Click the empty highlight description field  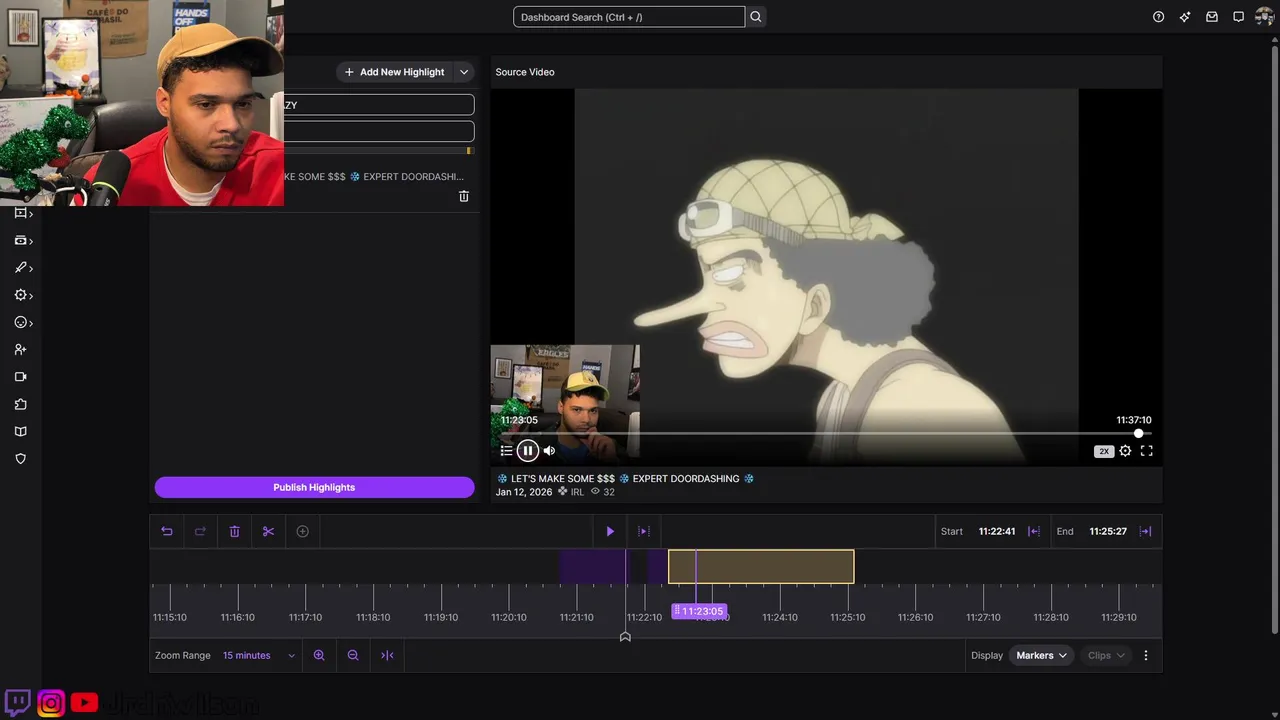coord(379,131)
